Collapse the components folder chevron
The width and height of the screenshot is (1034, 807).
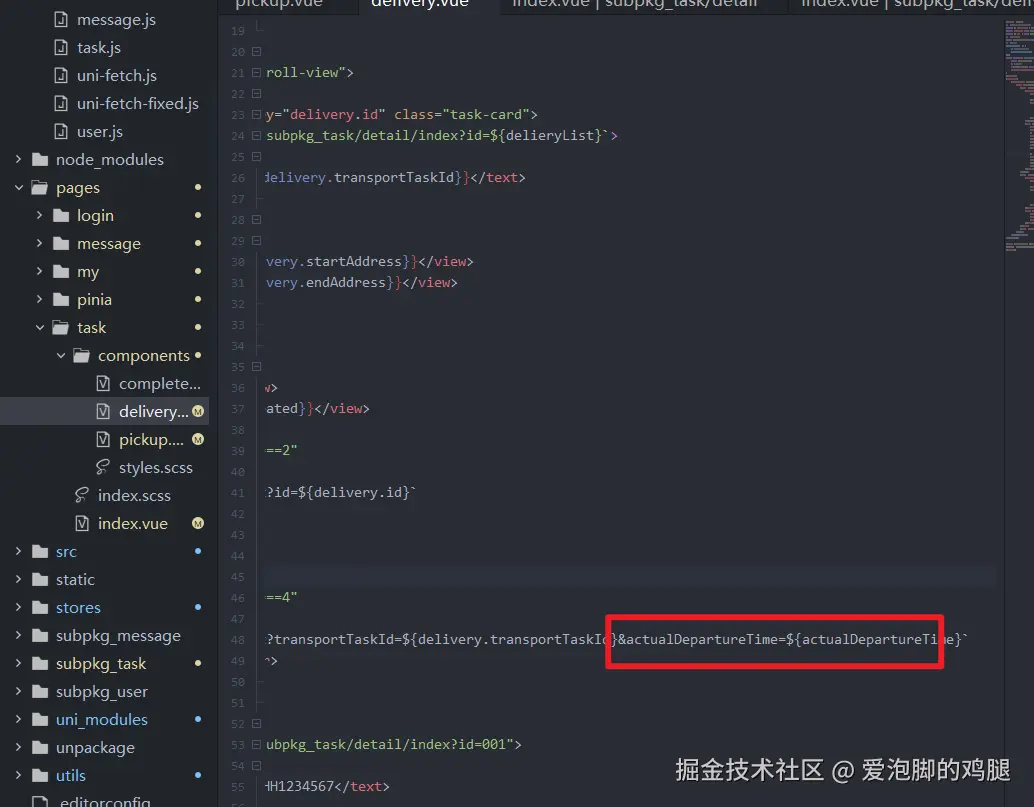tap(61, 355)
